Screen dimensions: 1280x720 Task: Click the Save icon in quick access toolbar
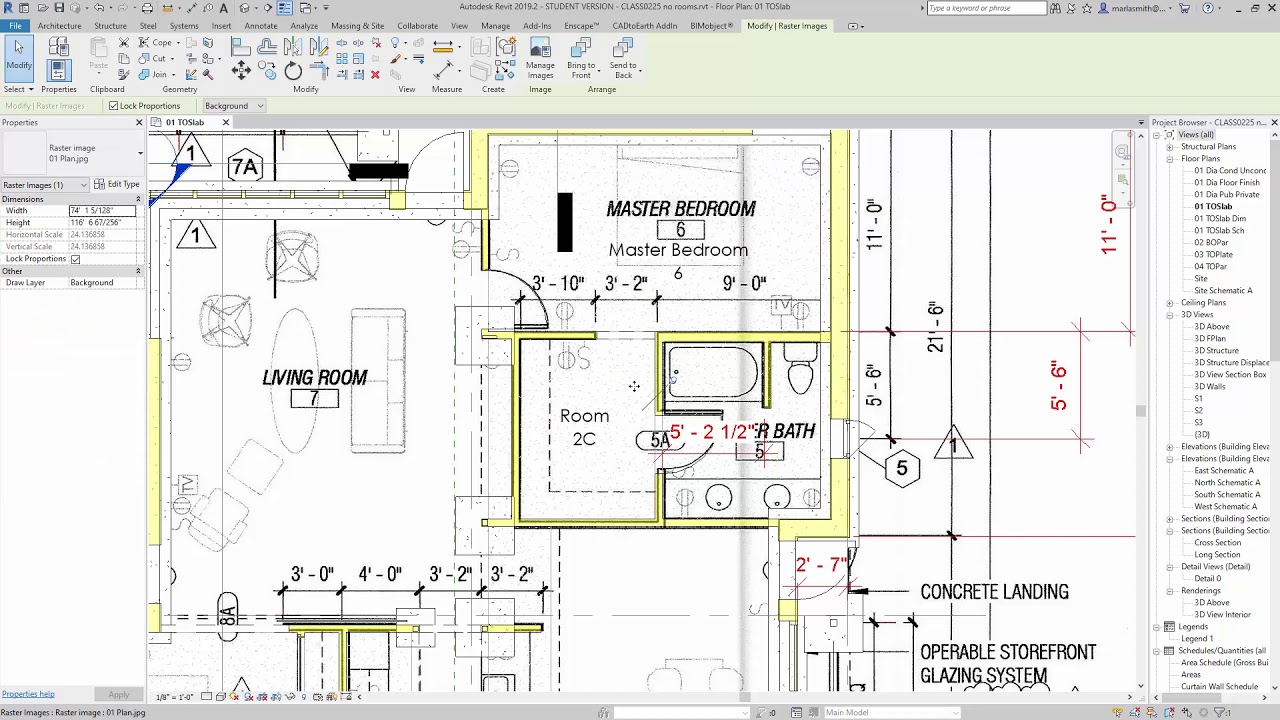tap(59, 8)
